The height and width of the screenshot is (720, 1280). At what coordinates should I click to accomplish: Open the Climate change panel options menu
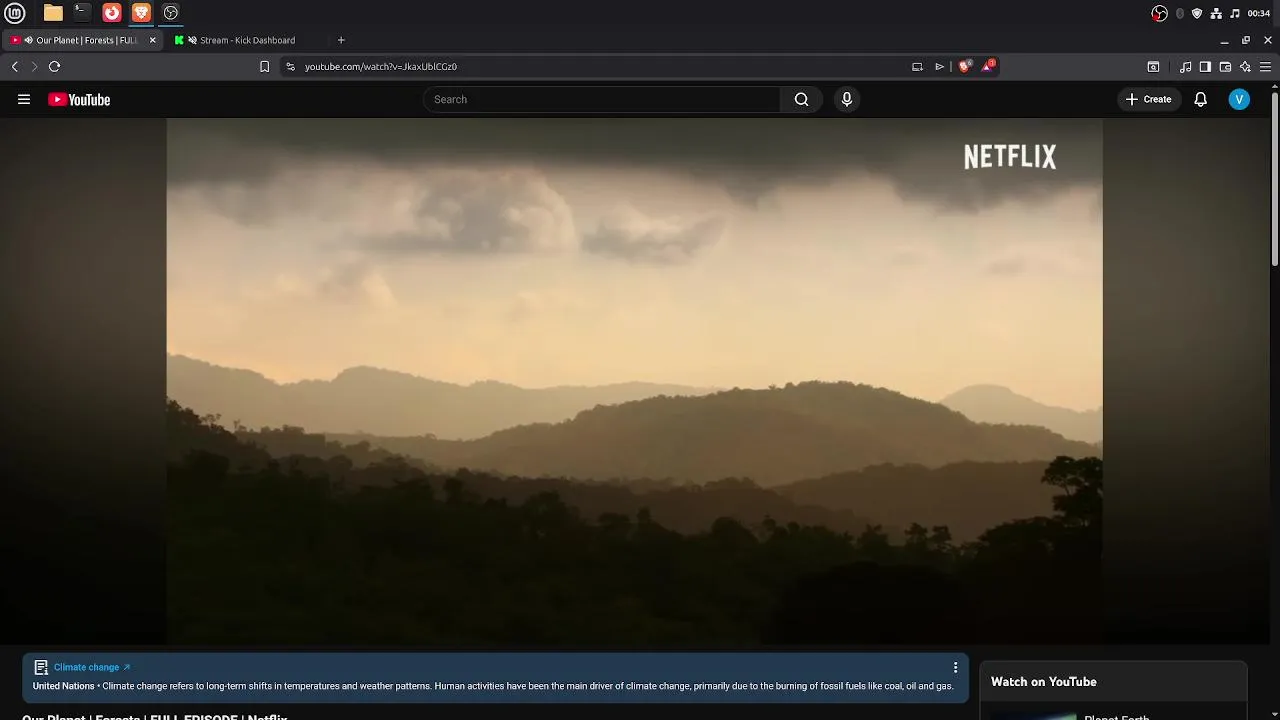[955, 667]
